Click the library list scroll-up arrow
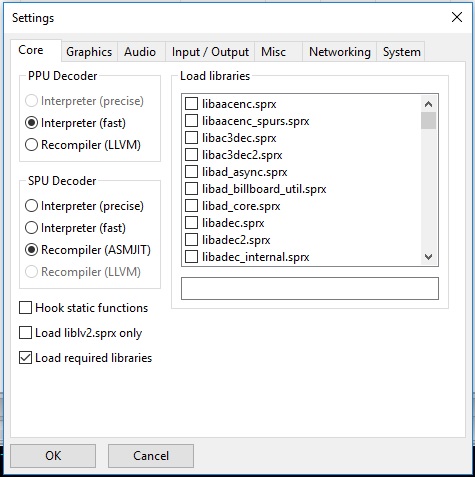475x477 pixels. [428, 104]
